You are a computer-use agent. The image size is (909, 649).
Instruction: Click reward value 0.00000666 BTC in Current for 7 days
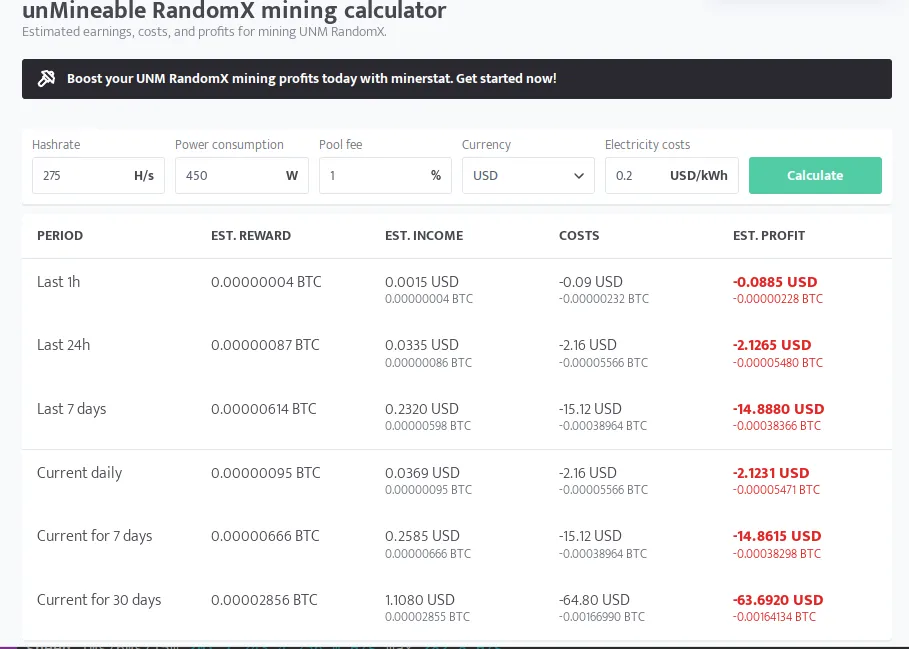(265, 536)
